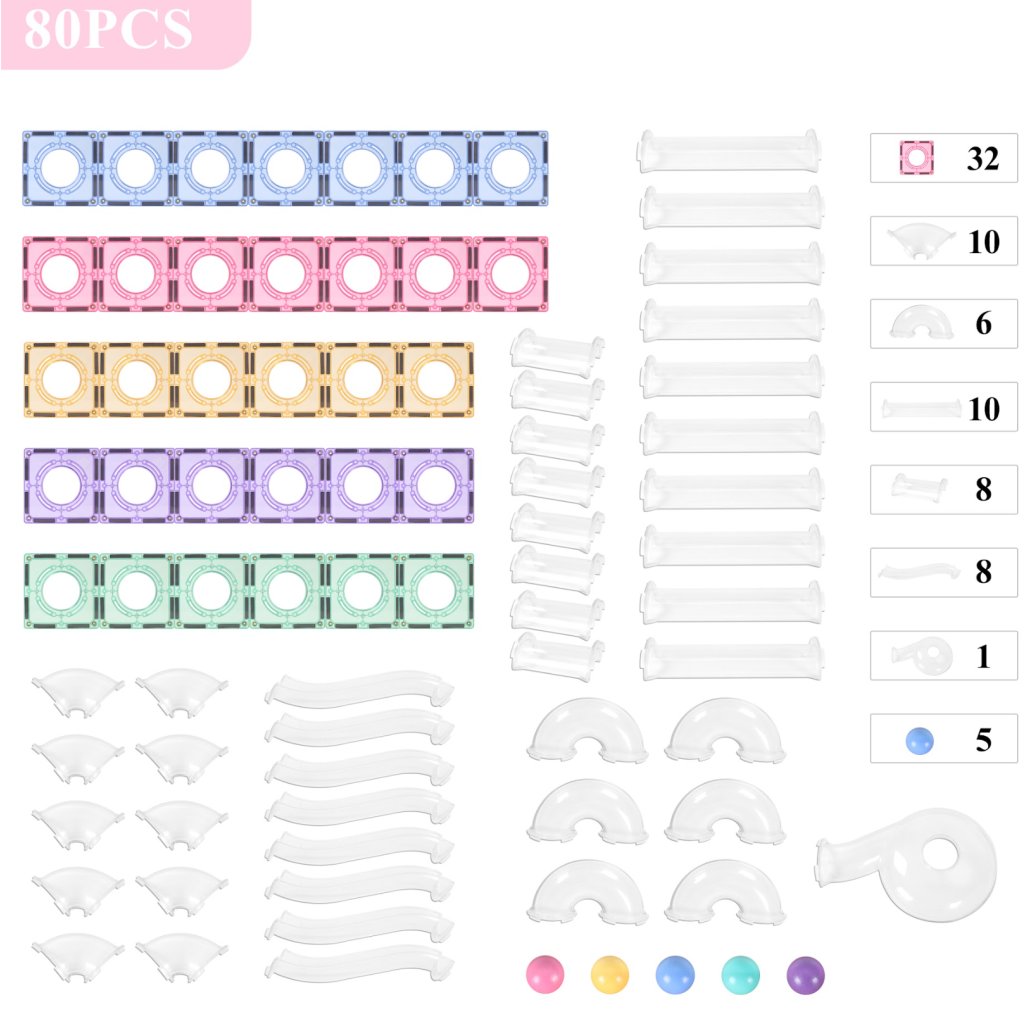Select the long straight track legend icon

point(919,407)
